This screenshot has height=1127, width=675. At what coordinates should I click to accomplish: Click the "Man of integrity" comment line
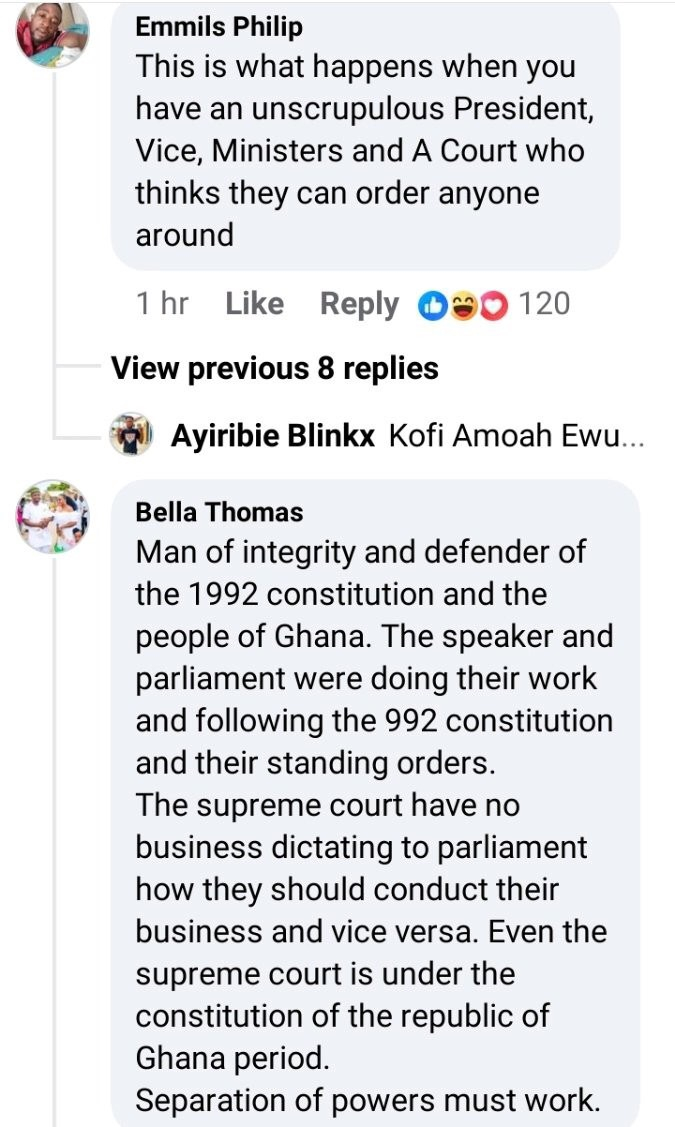click(x=360, y=551)
